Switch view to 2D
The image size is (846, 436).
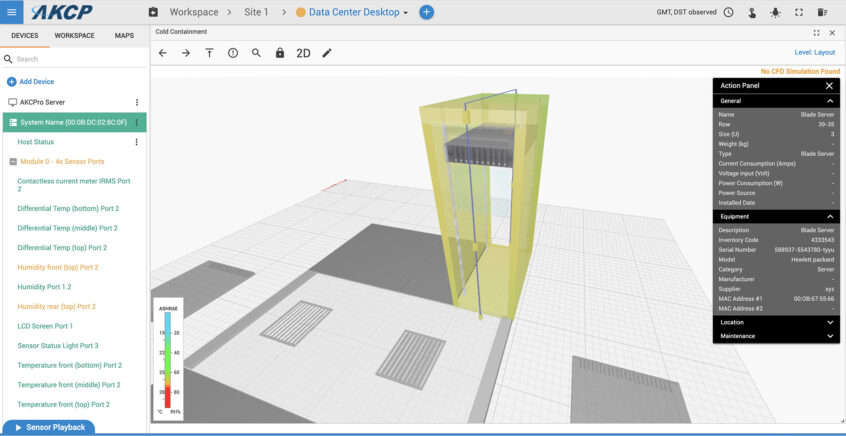(303, 53)
